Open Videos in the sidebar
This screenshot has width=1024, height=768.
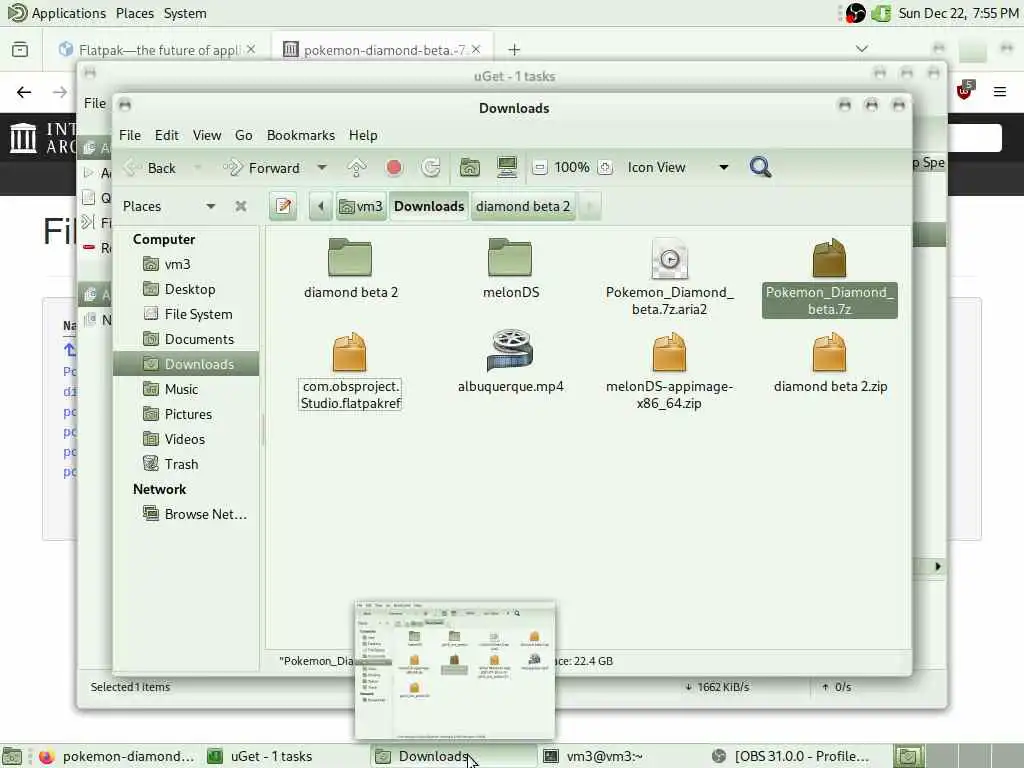pyautogui.click(x=184, y=439)
